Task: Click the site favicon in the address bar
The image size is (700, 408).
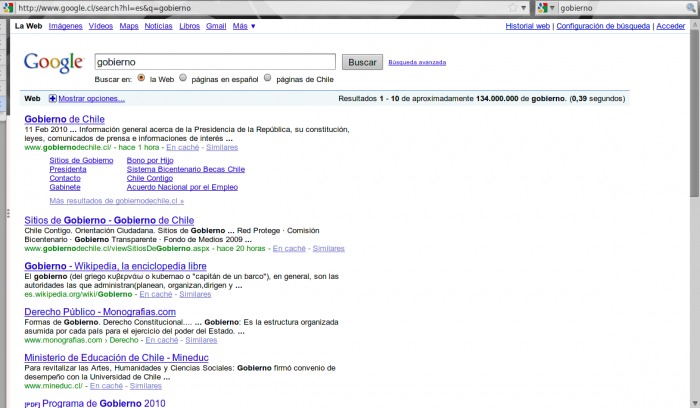Action: click(8, 8)
